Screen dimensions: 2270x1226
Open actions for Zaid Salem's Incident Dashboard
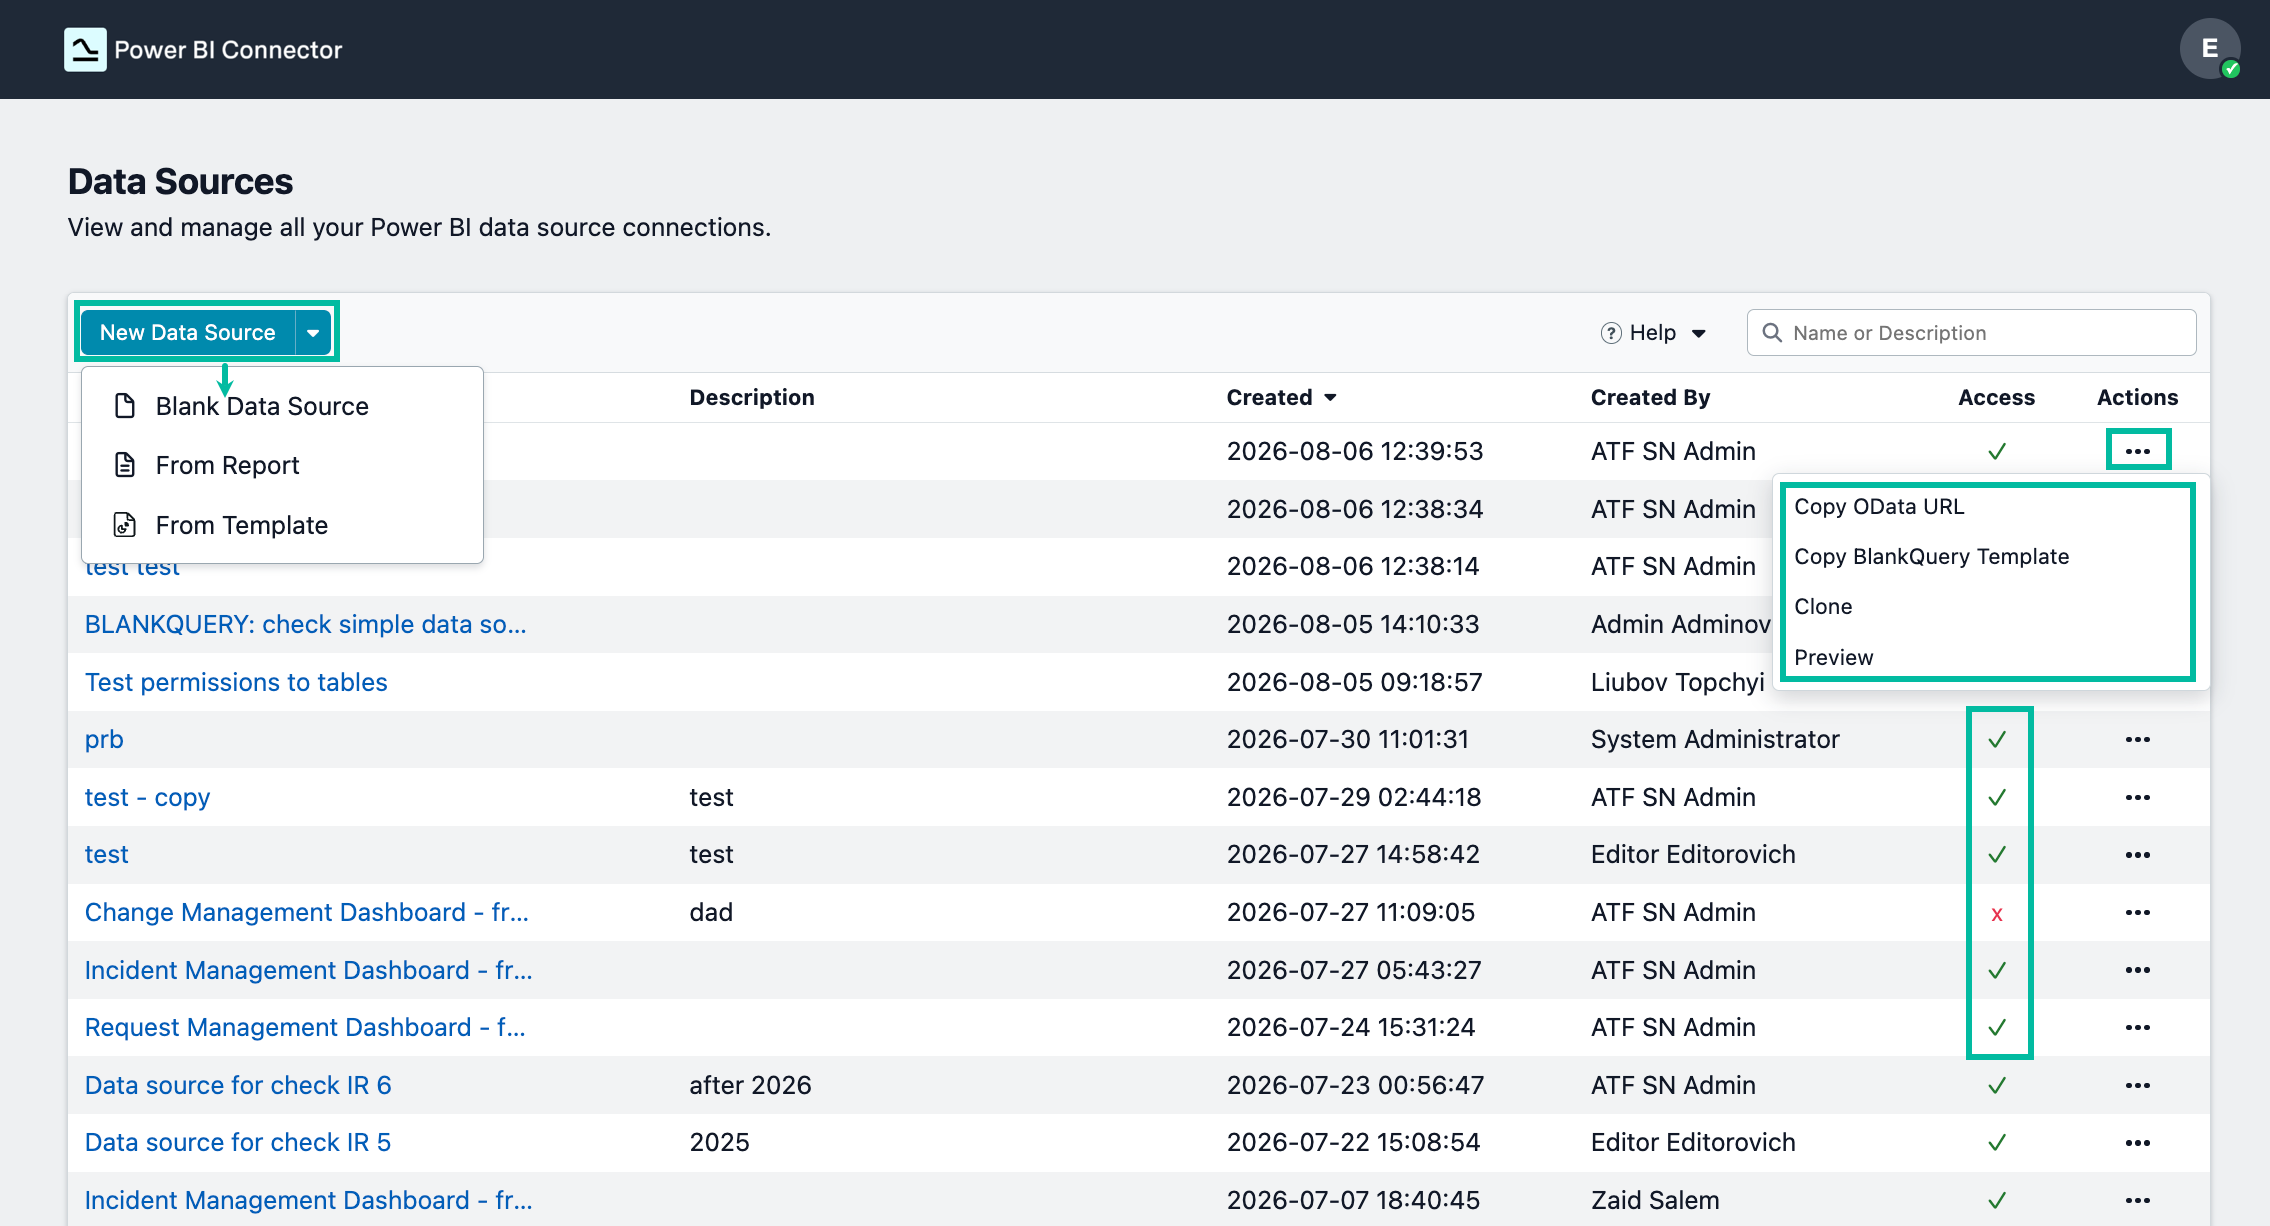(x=2138, y=1200)
